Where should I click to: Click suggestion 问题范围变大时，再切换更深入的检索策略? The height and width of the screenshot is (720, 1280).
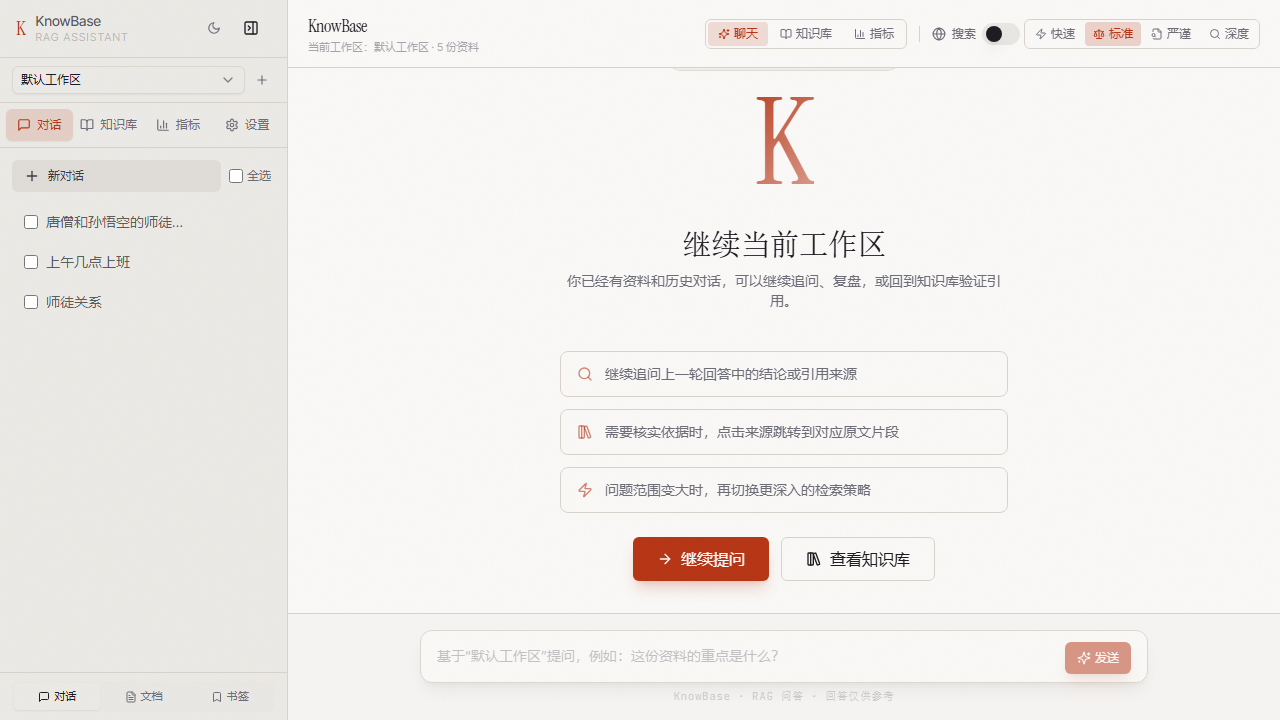784,490
